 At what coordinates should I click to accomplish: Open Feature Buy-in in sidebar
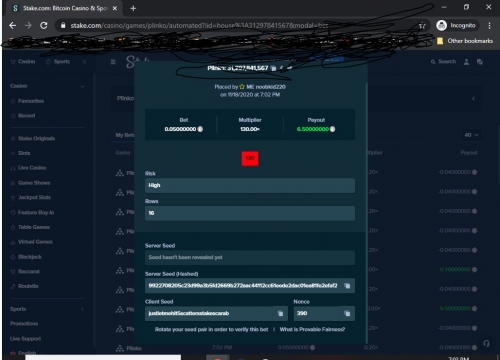pos(32,212)
